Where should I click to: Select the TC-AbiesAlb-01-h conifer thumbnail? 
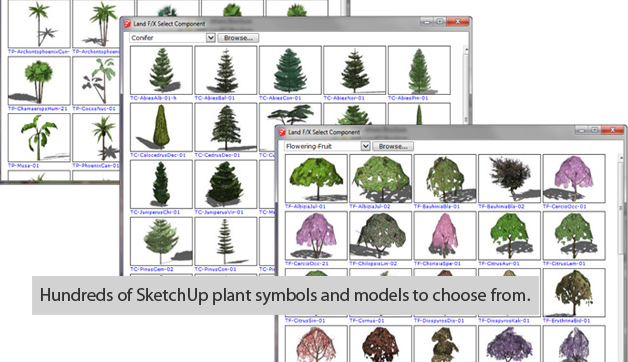pos(161,70)
